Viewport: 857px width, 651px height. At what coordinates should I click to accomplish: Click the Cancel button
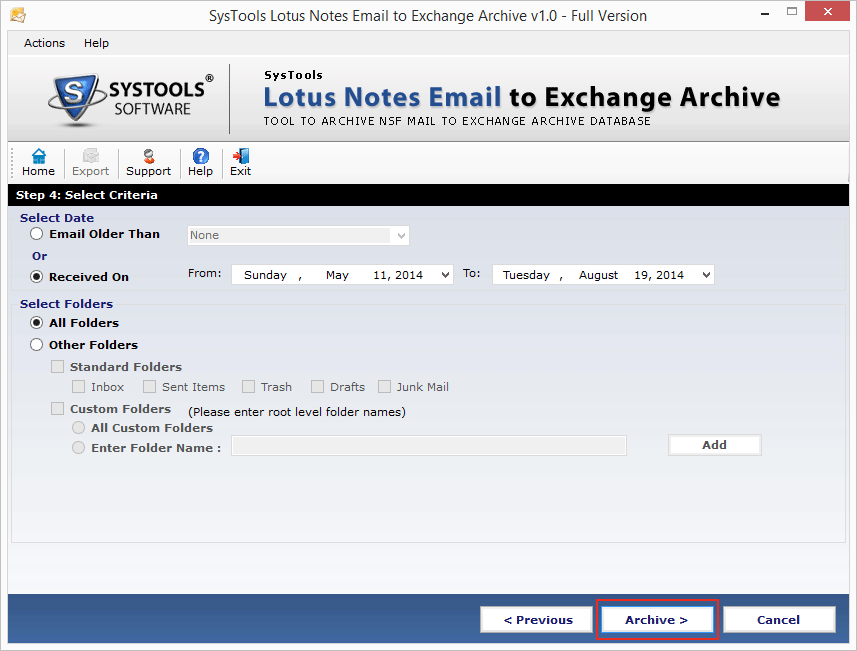tap(778, 620)
